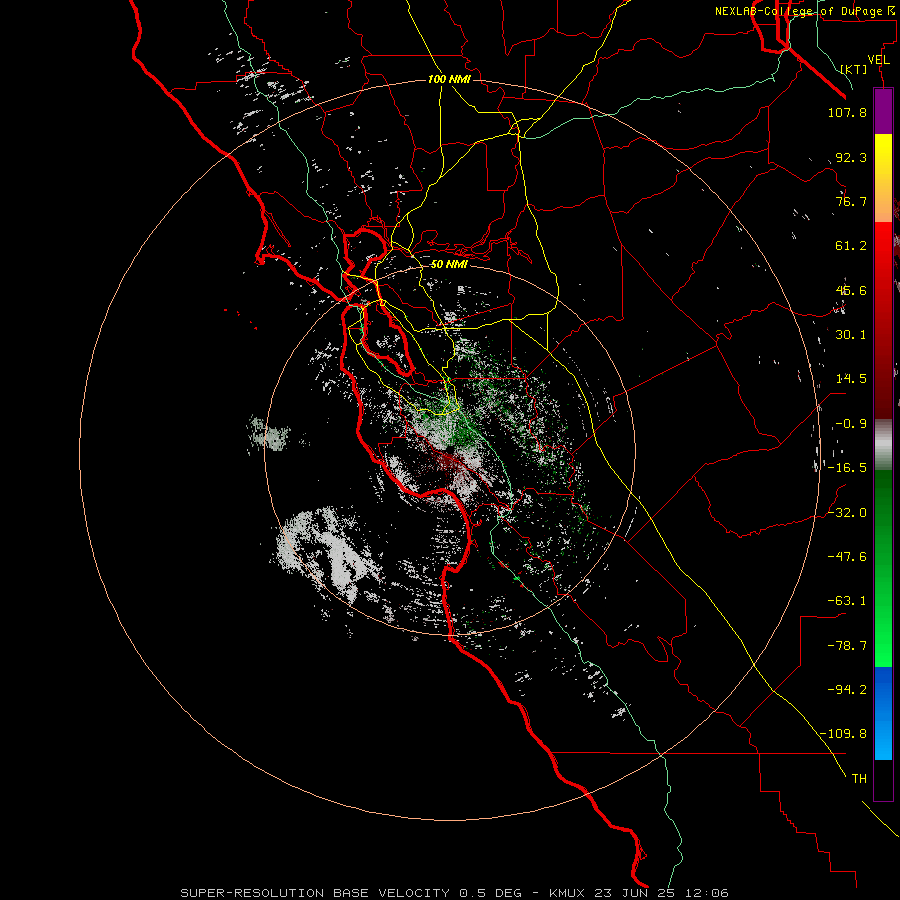Pick the blue segment of the color bar
900x900 pixels.
[x=883, y=713]
